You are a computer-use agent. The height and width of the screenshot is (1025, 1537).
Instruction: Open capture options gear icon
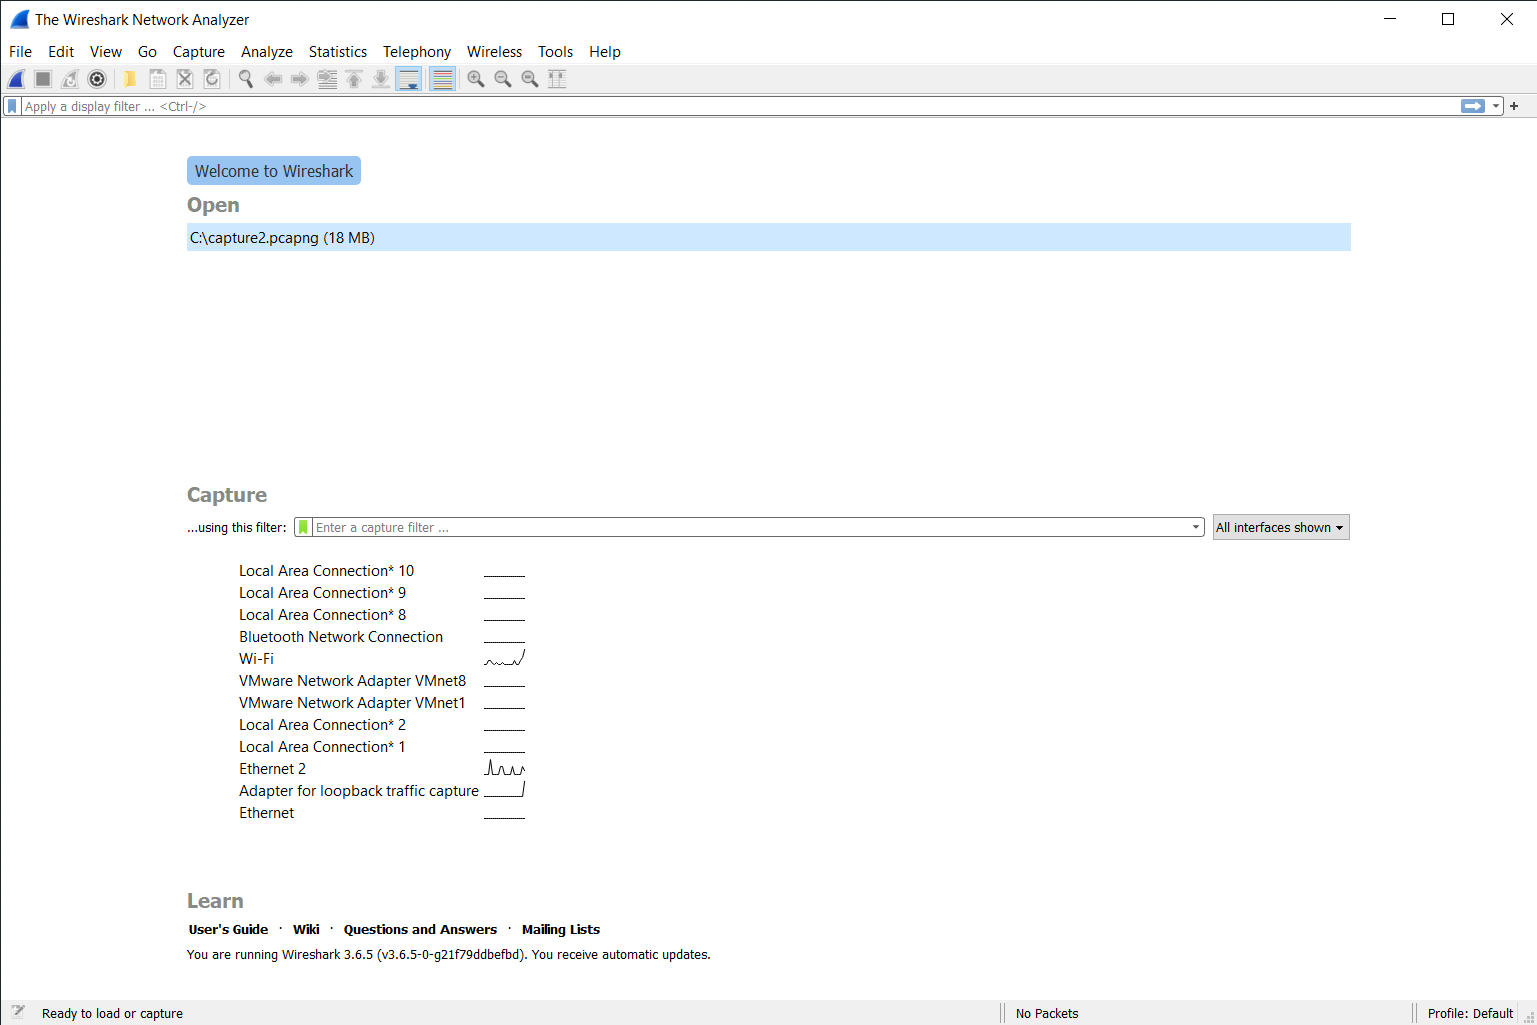pyautogui.click(x=97, y=79)
